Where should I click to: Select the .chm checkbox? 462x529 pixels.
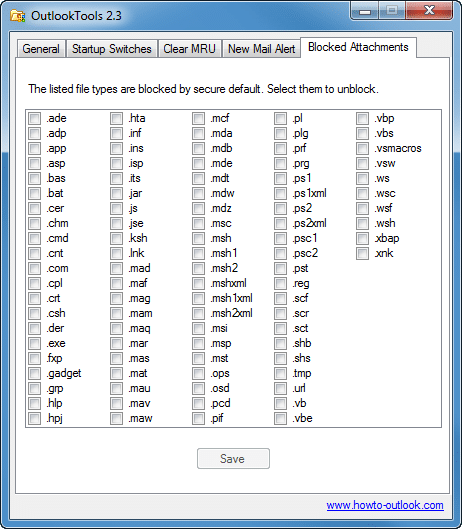tap(34, 223)
